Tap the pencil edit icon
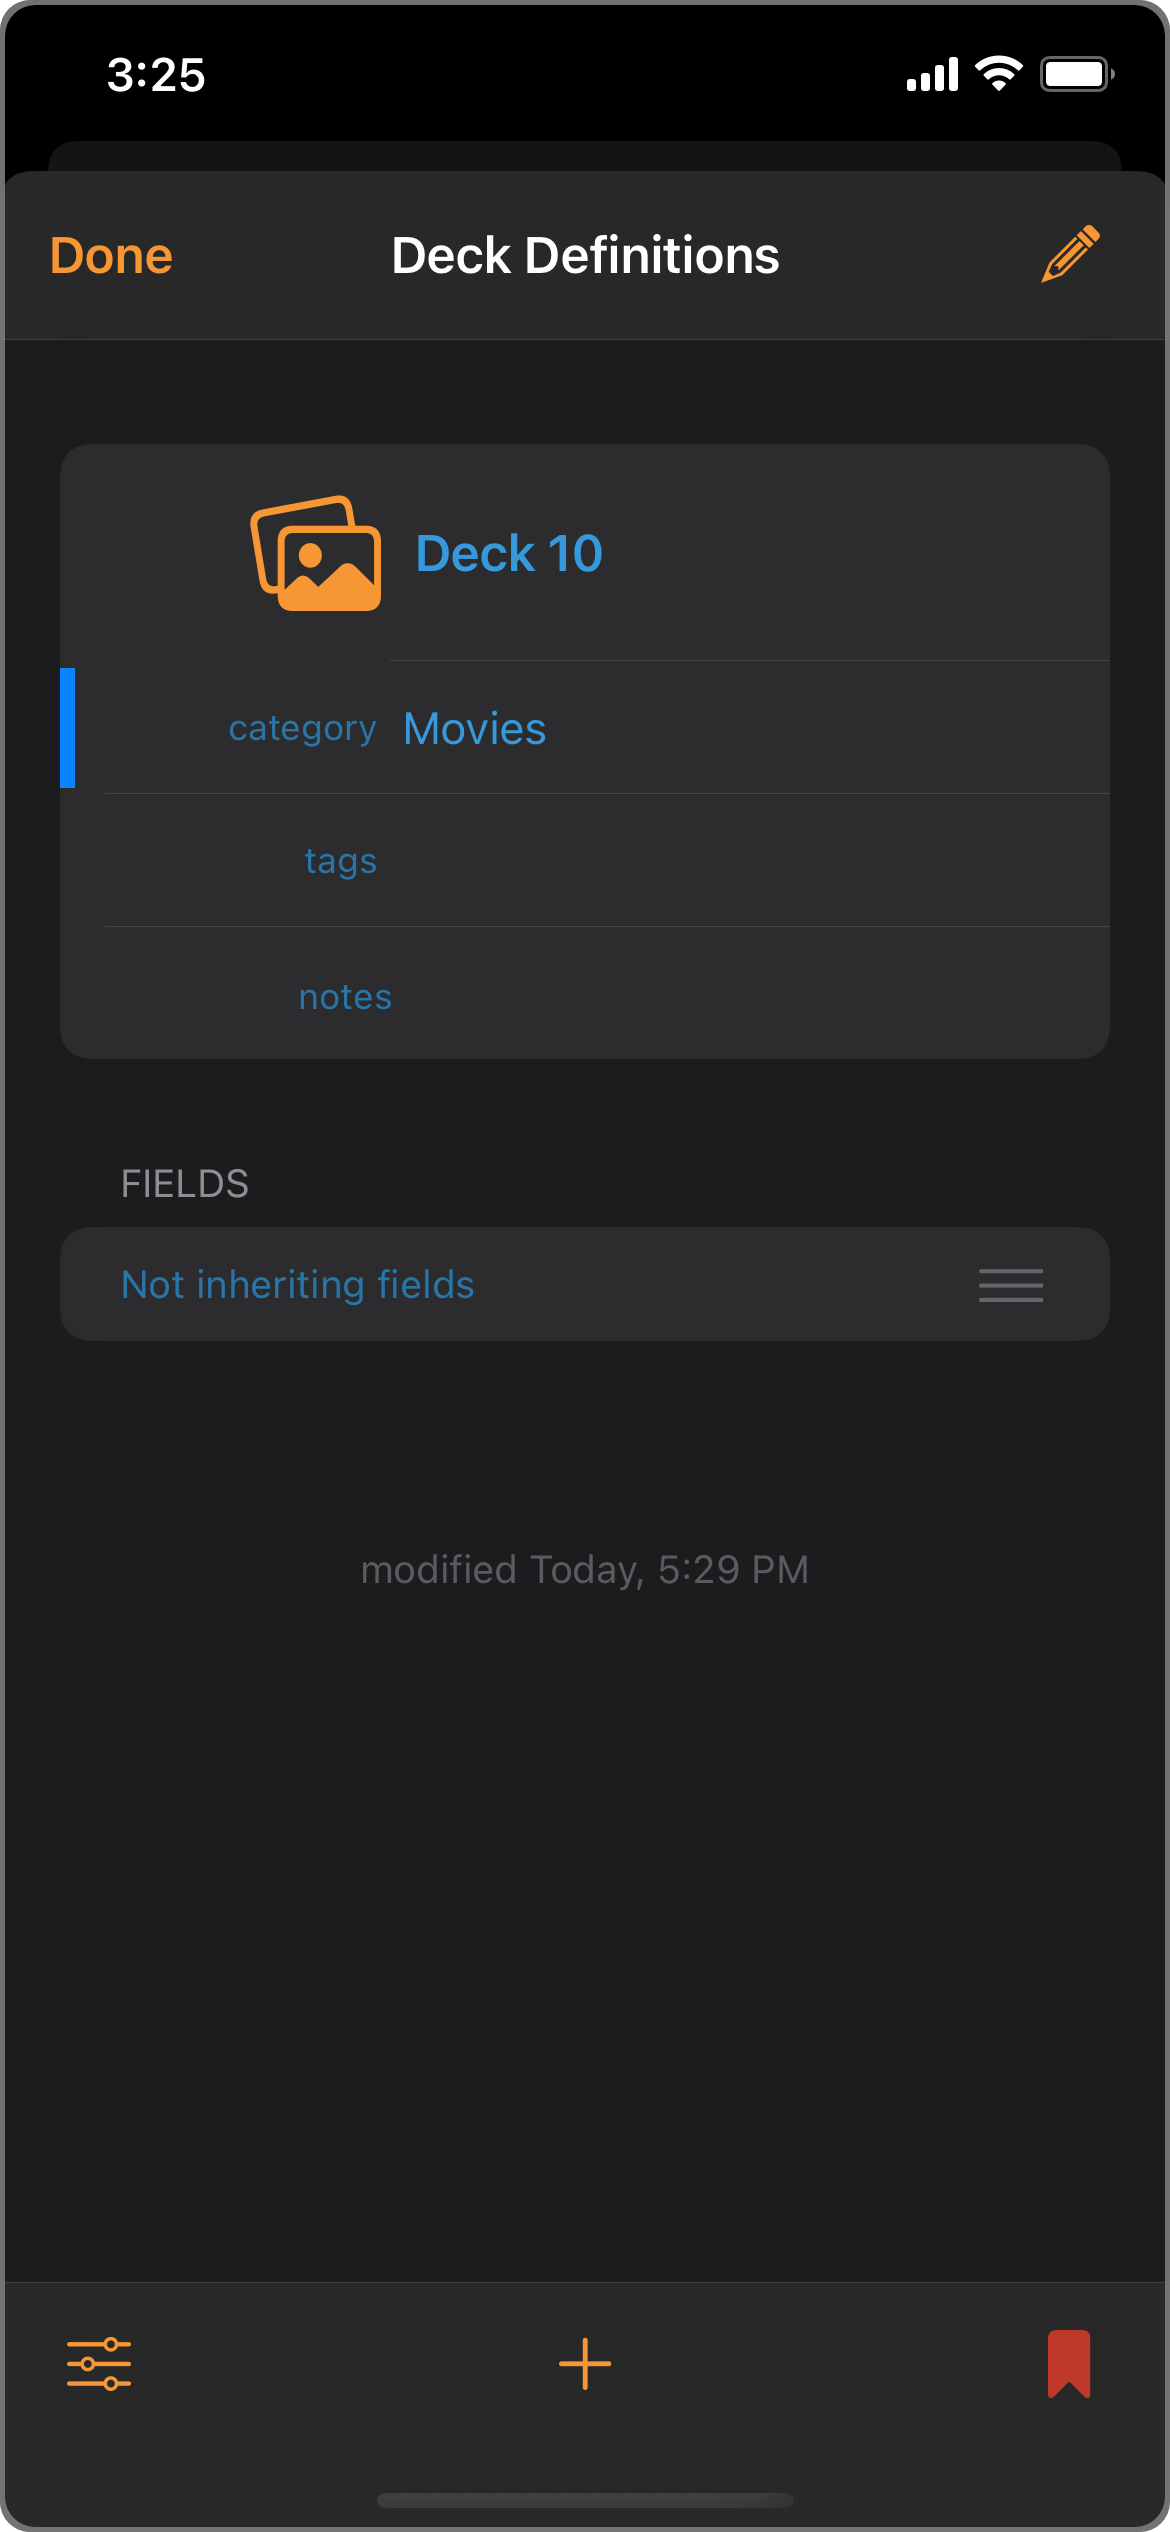 click(x=1070, y=254)
